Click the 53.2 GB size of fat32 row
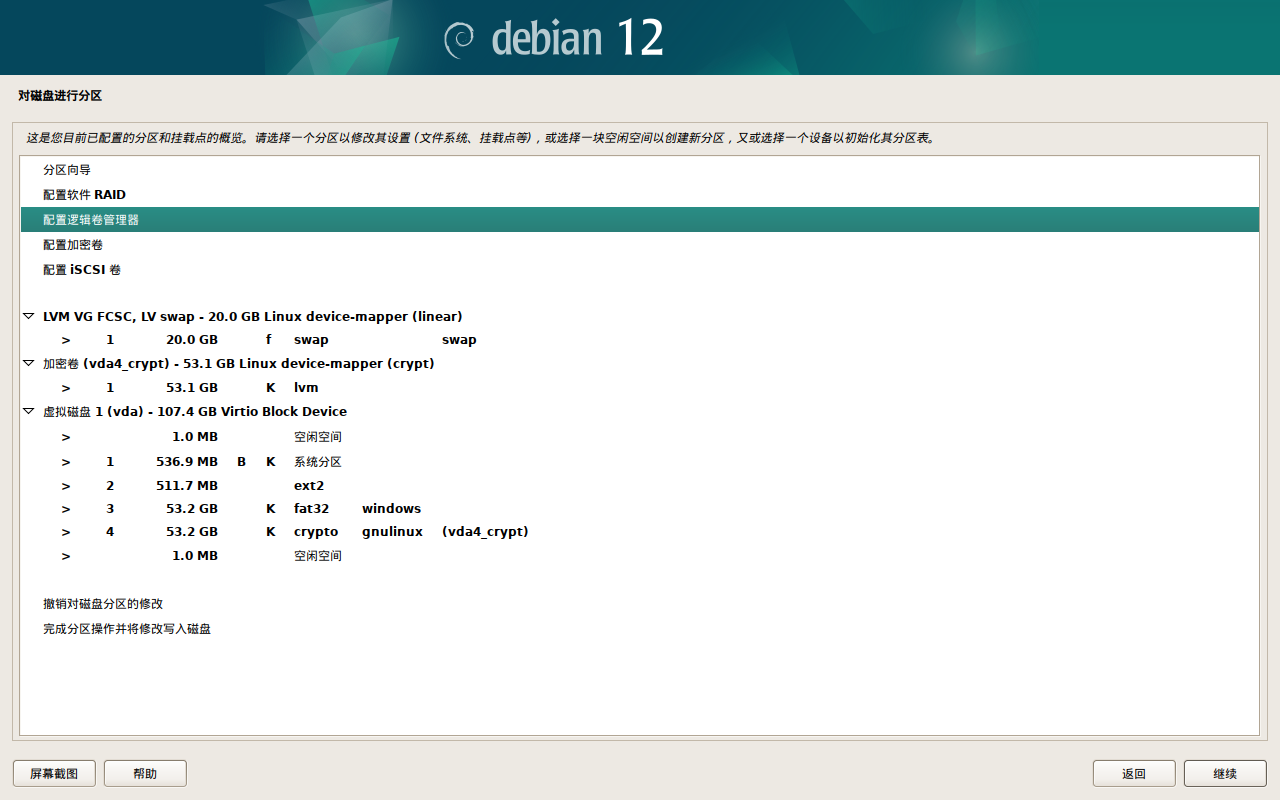The width and height of the screenshot is (1280, 800). [192, 509]
